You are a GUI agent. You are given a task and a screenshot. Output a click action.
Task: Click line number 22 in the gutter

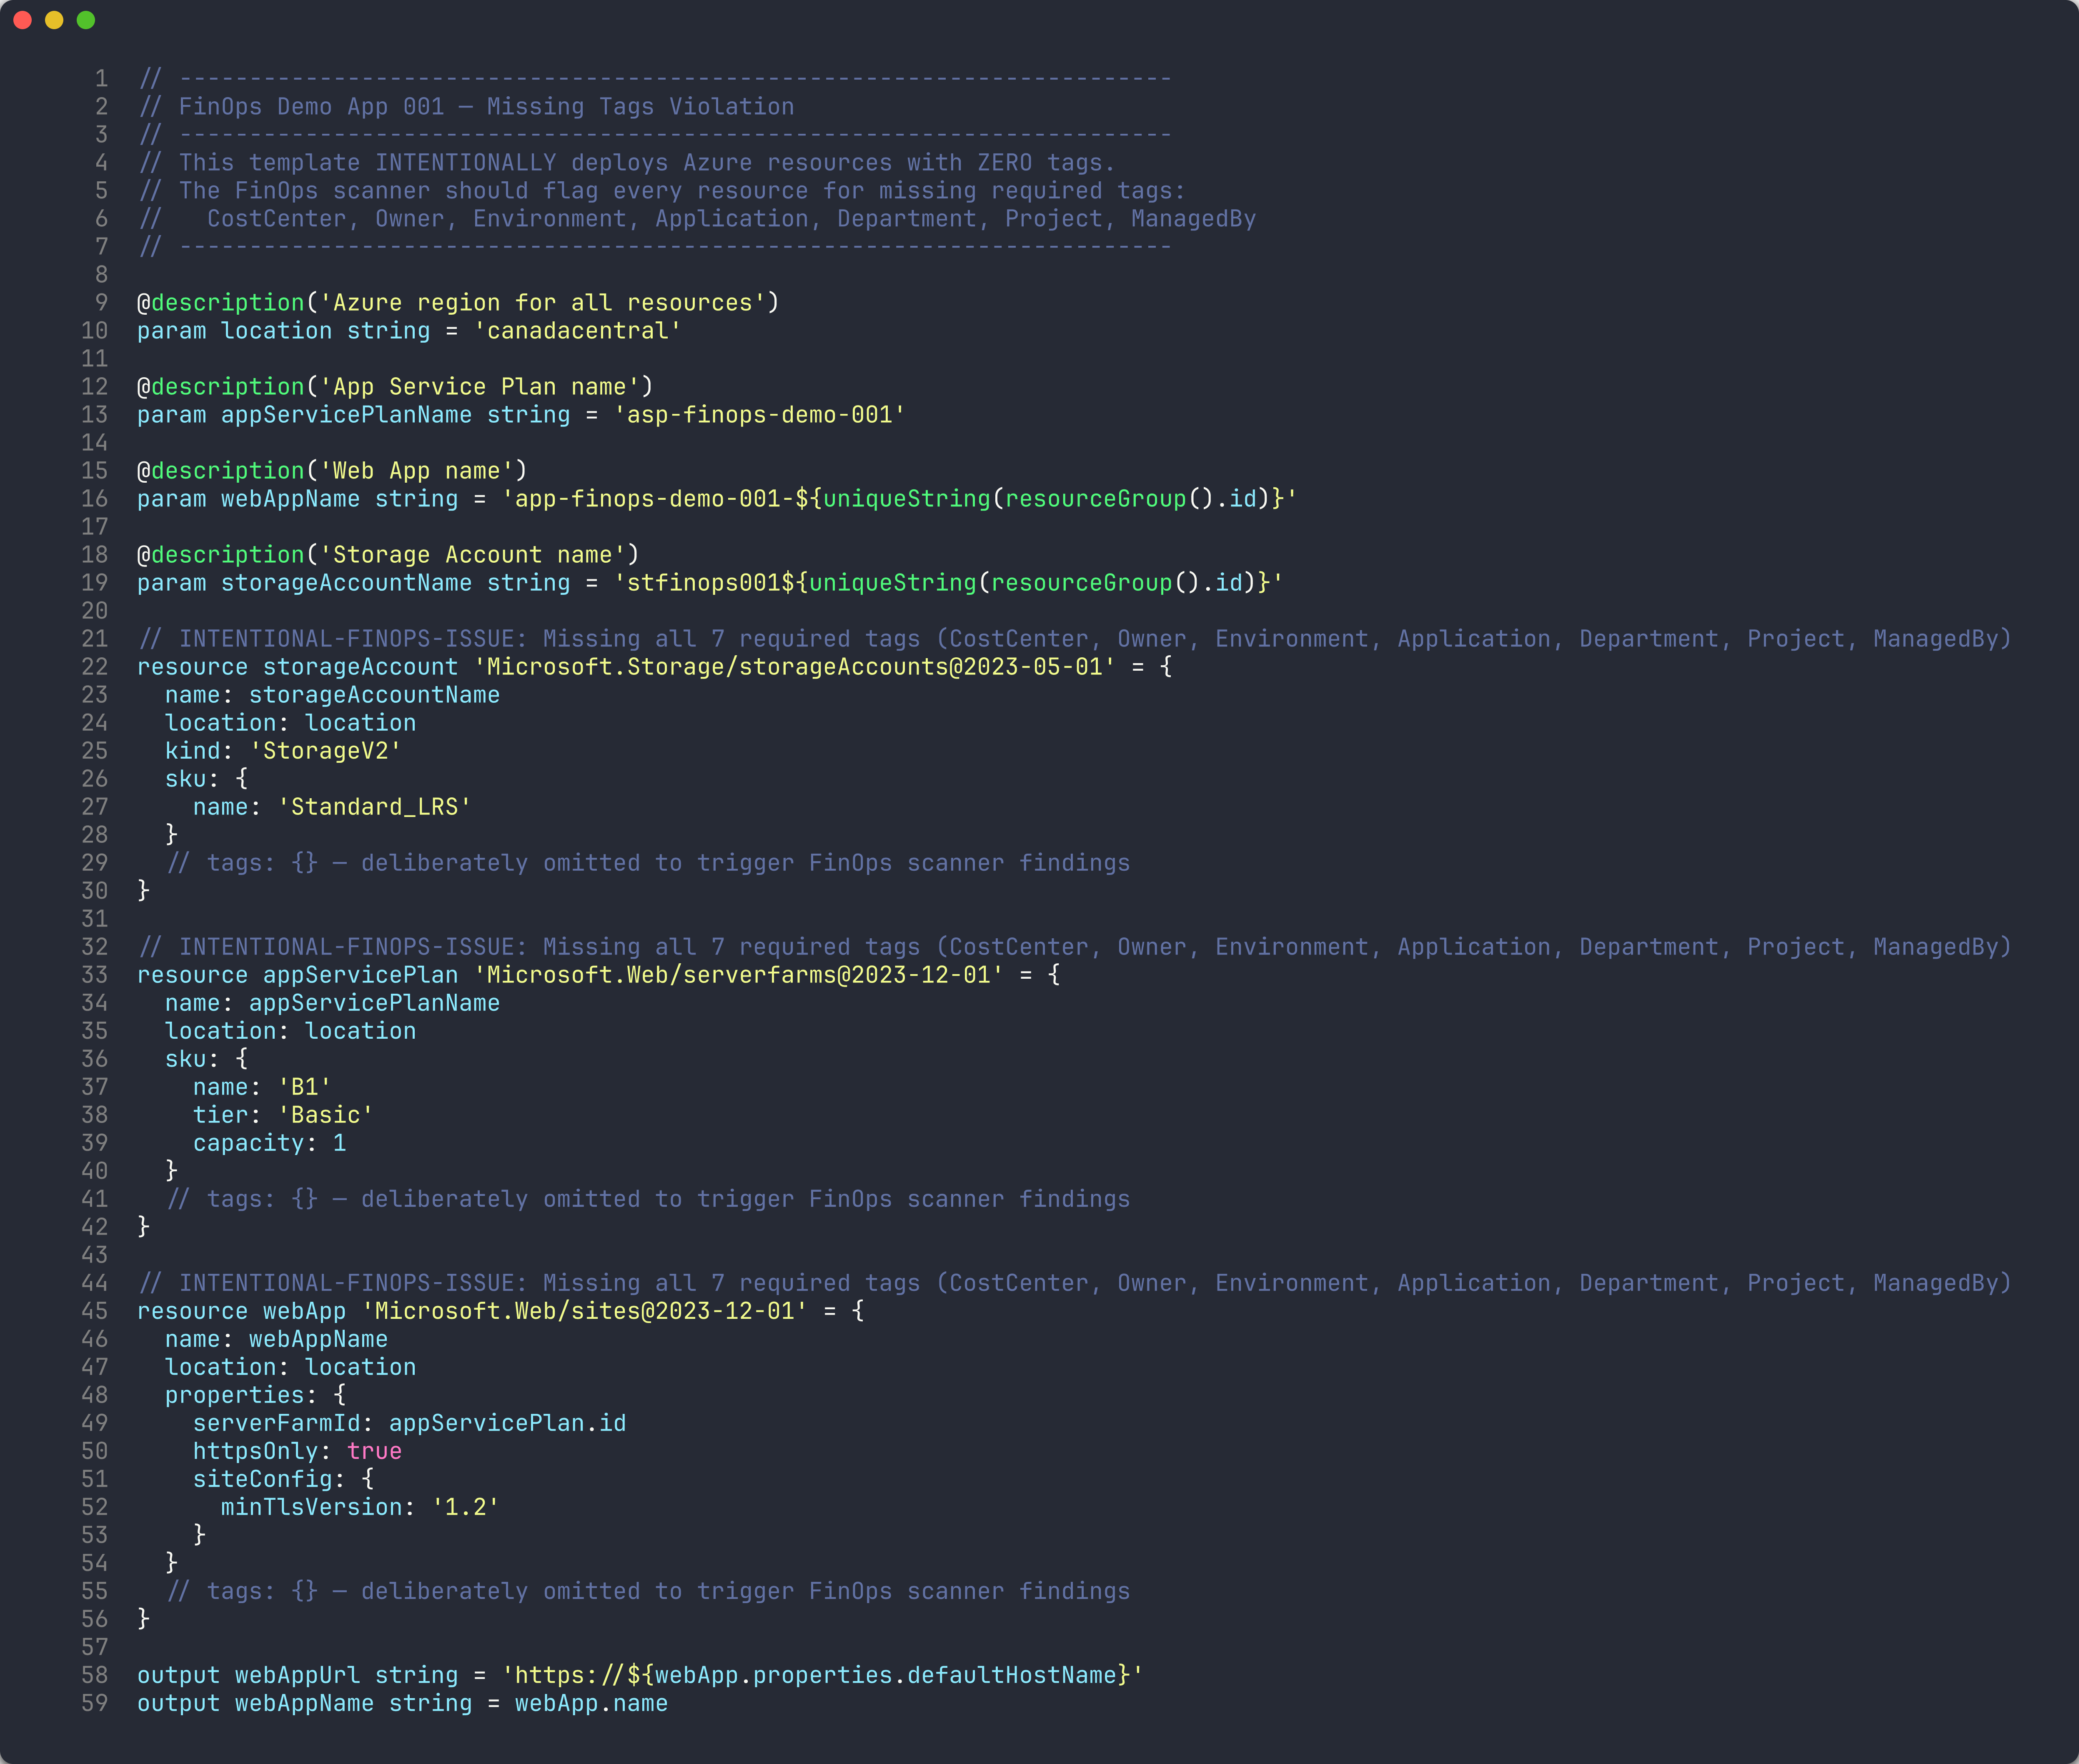coord(95,667)
